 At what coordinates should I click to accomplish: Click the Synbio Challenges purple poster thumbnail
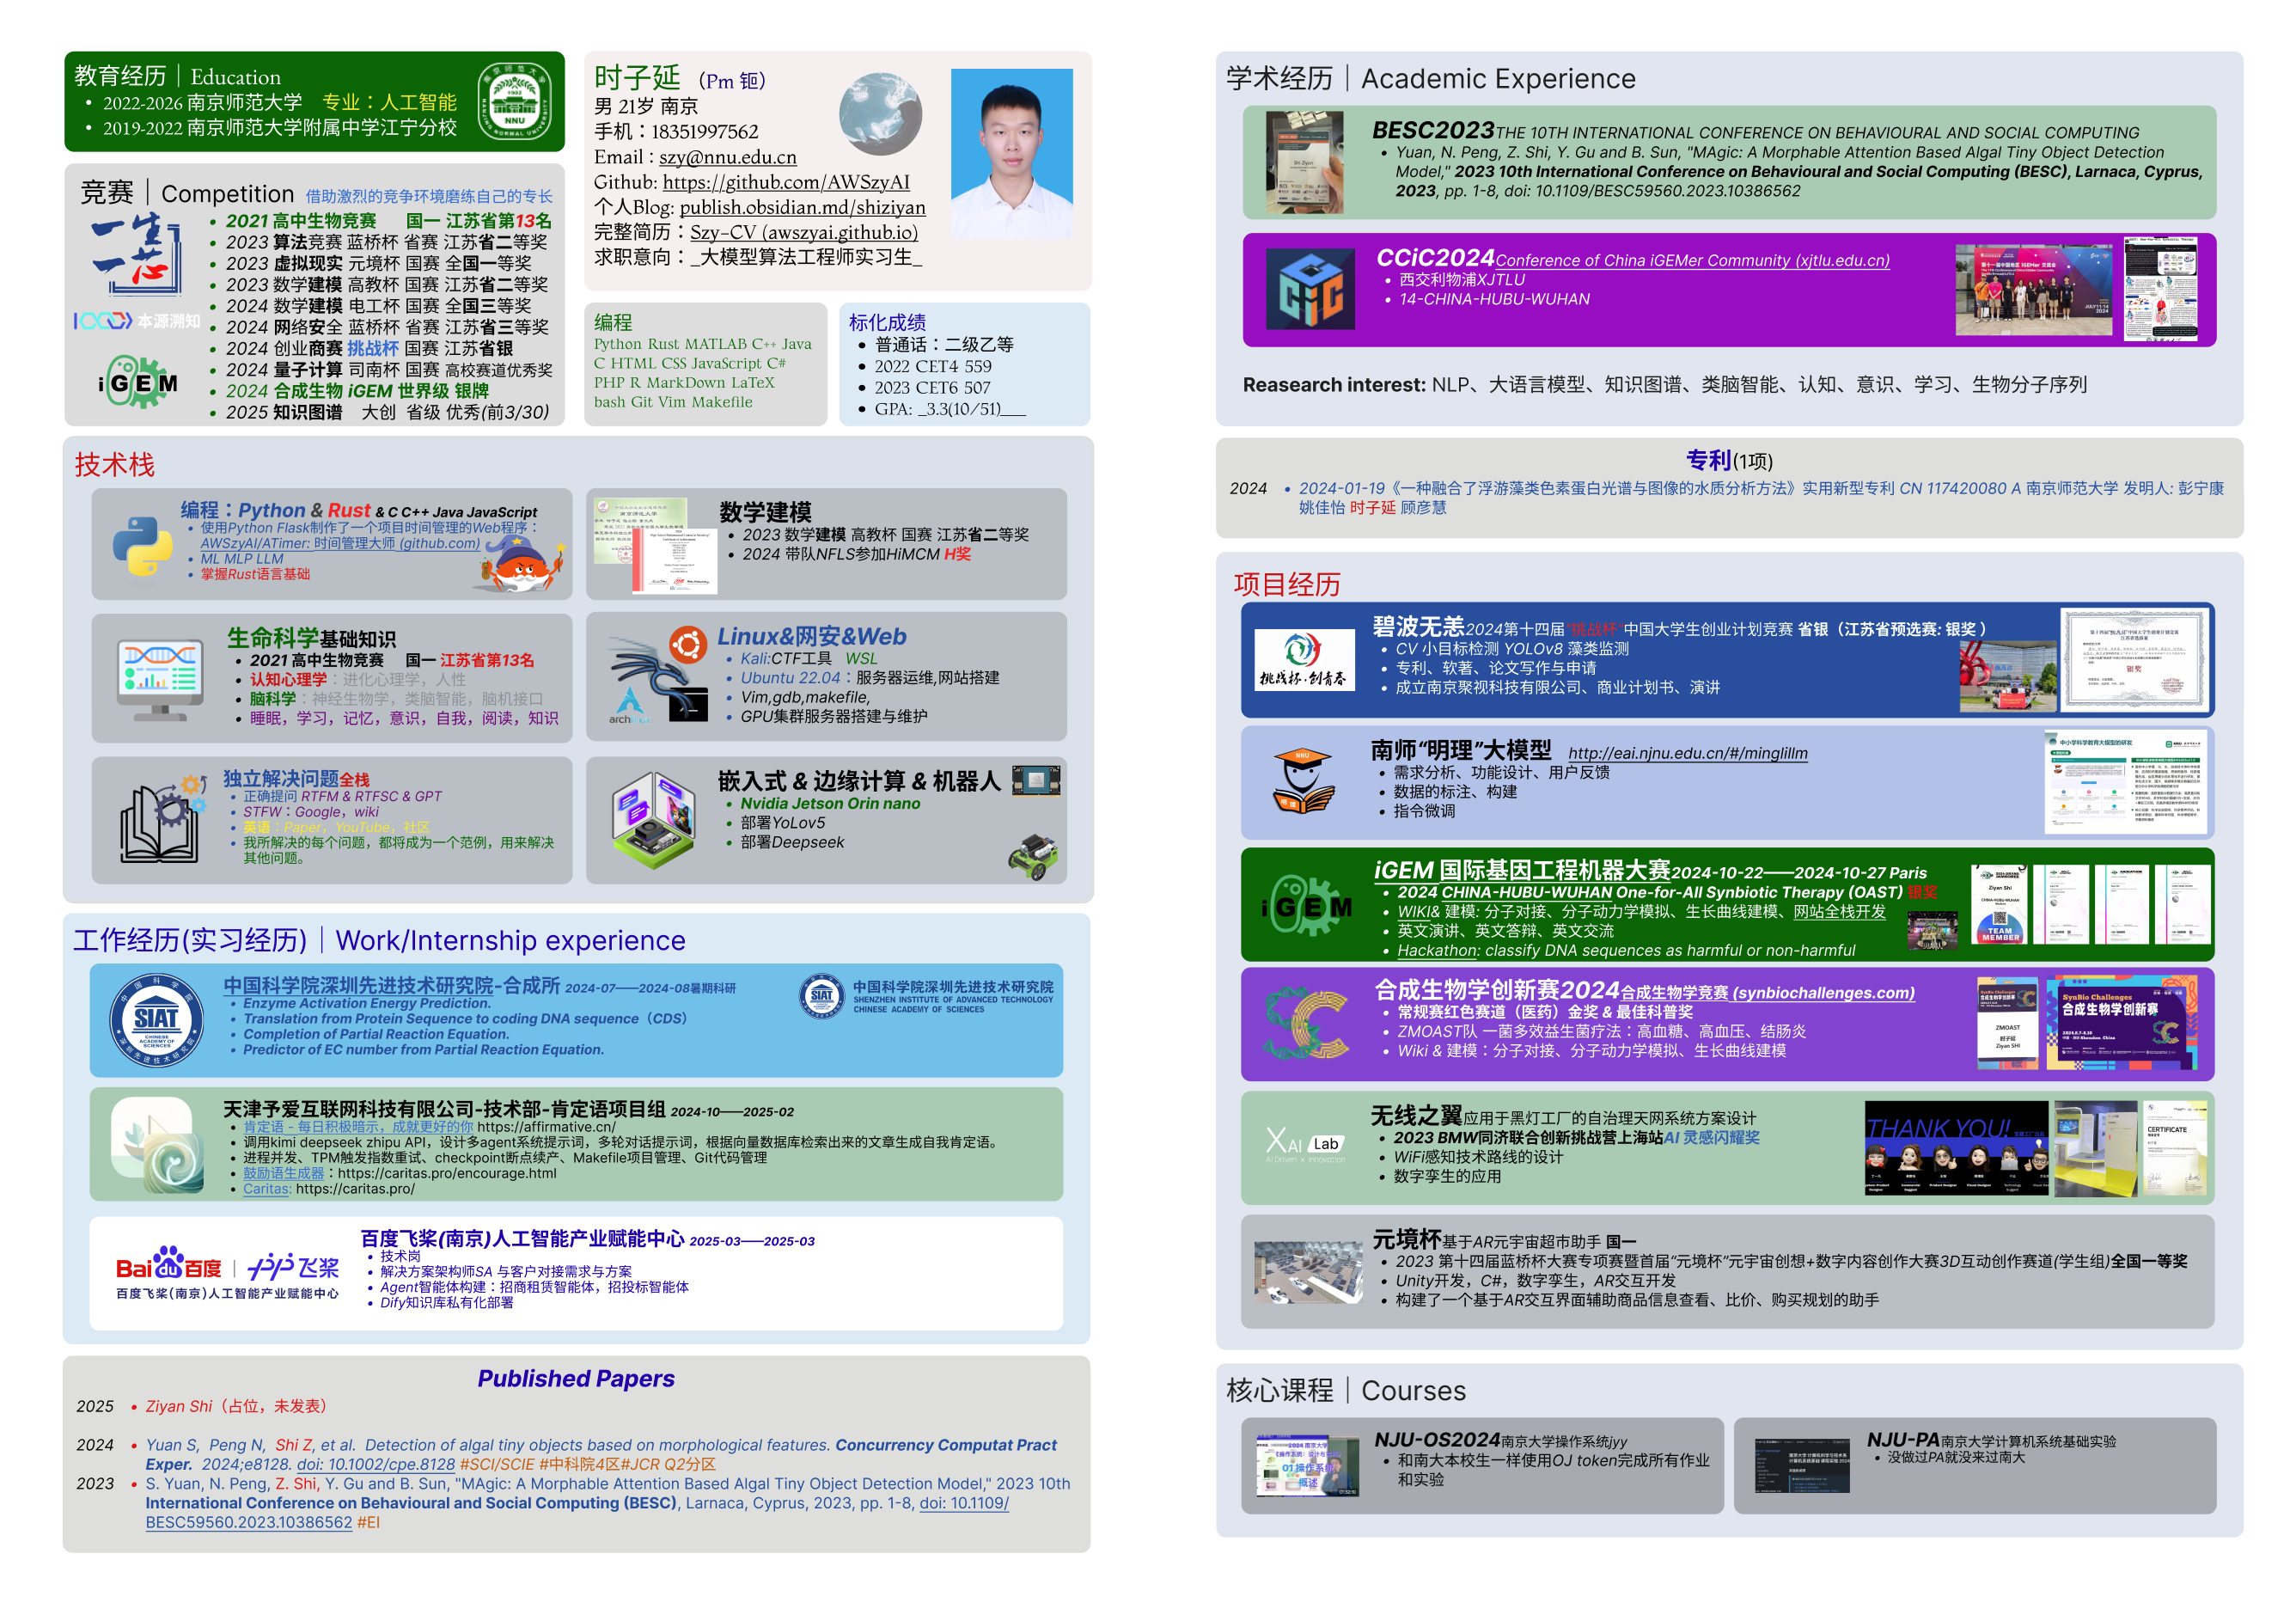tap(2121, 1023)
